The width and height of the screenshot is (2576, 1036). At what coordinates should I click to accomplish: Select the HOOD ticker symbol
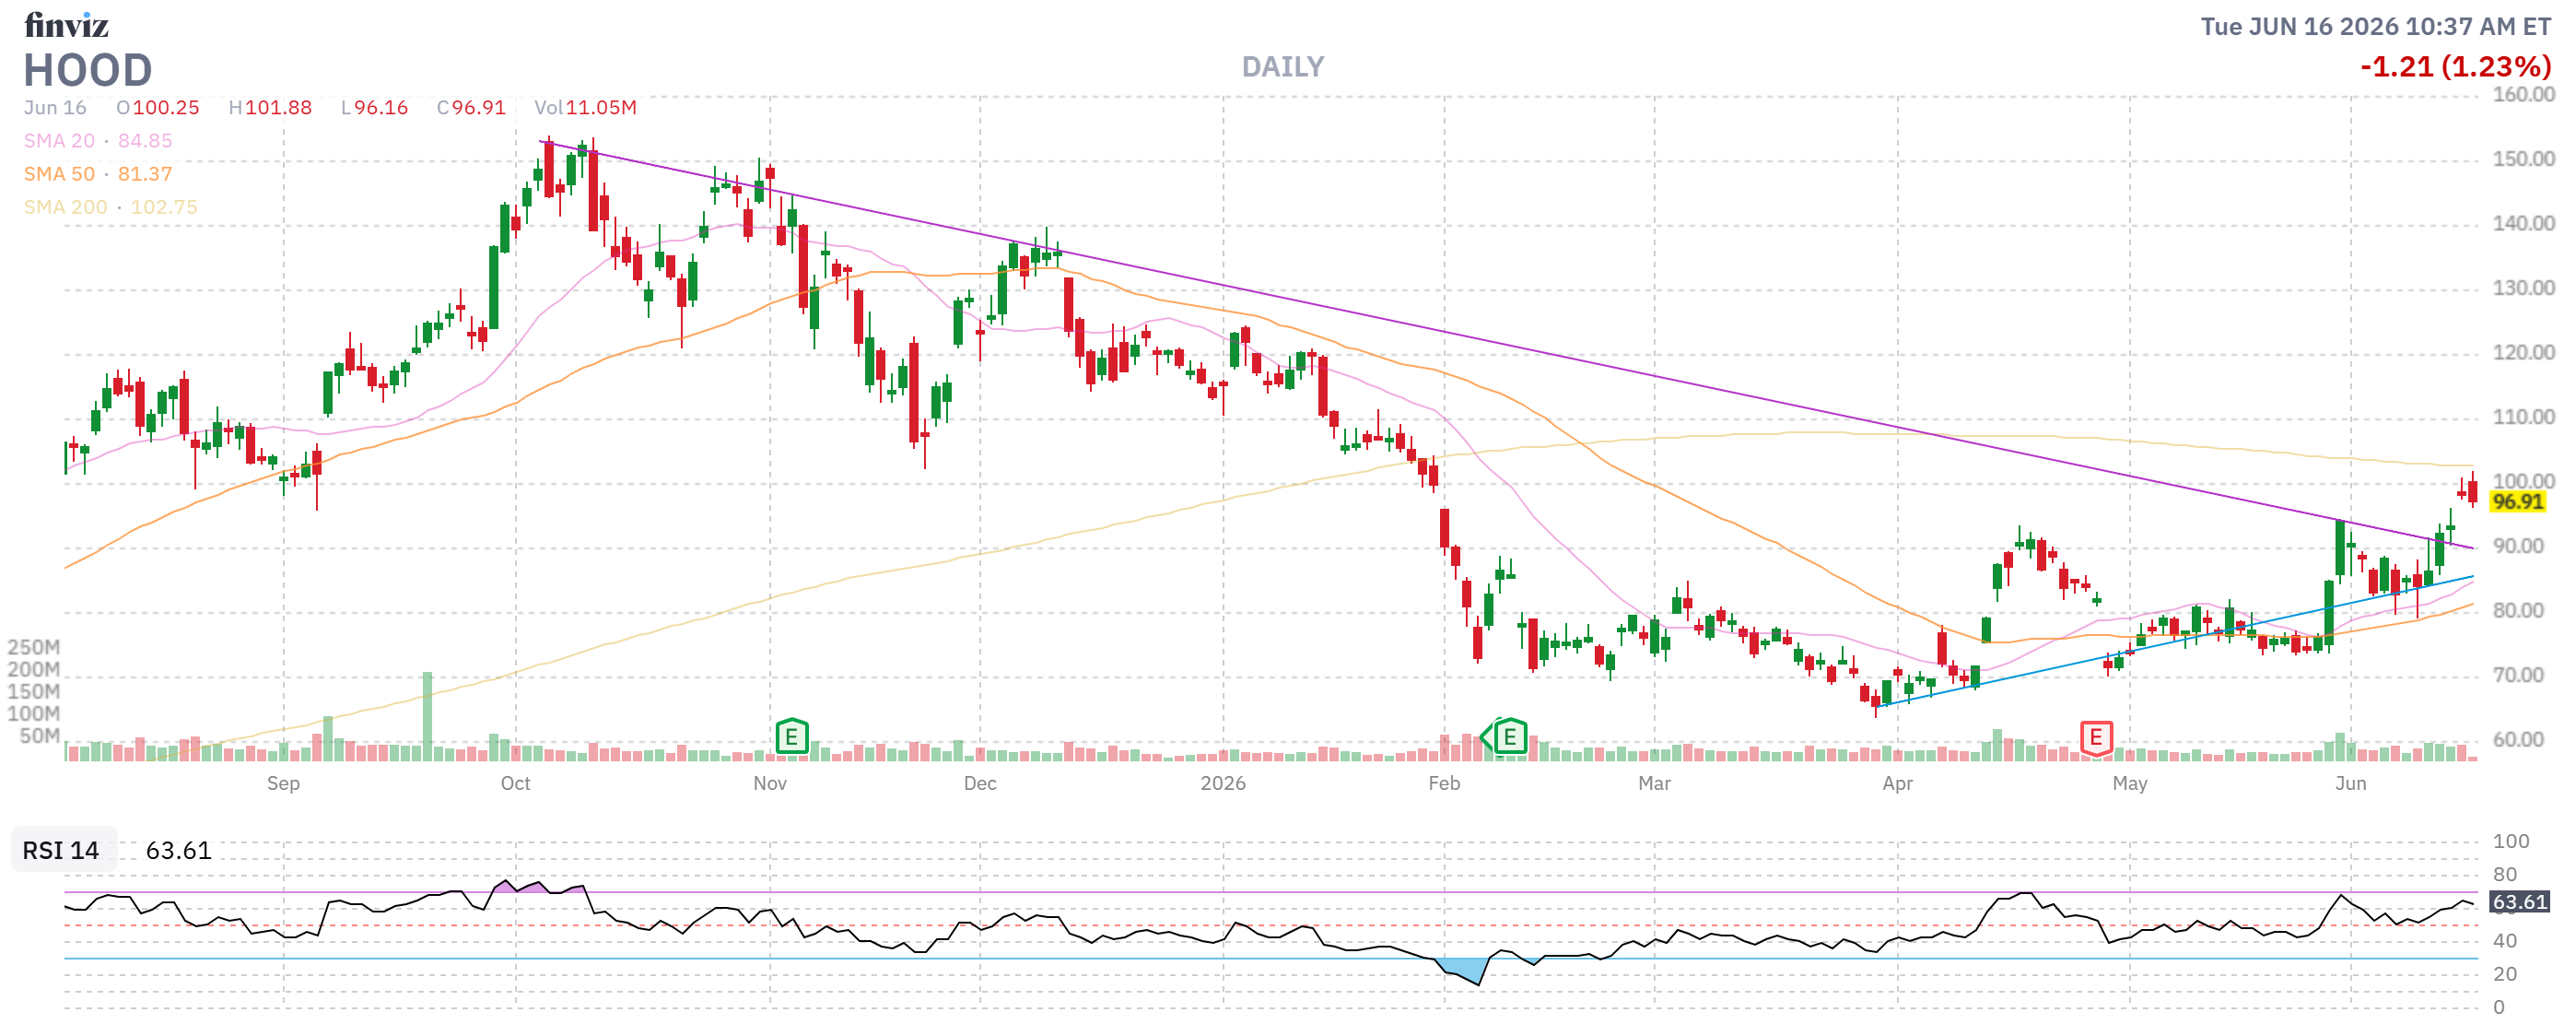click(x=88, y=70)
